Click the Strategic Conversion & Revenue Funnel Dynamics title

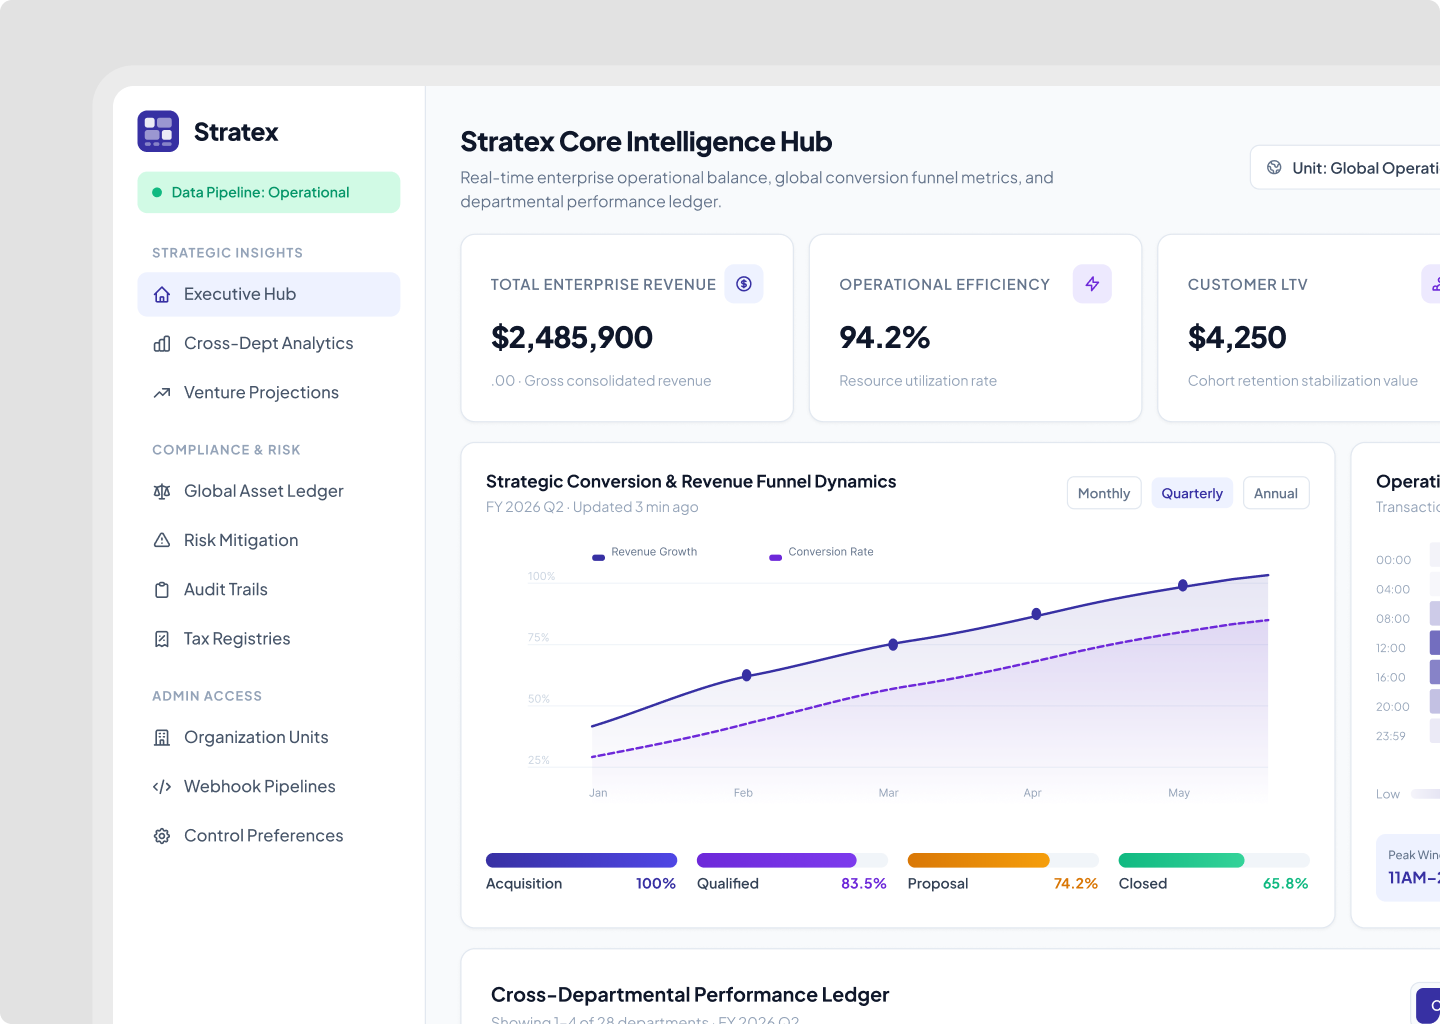click(691, 482)
